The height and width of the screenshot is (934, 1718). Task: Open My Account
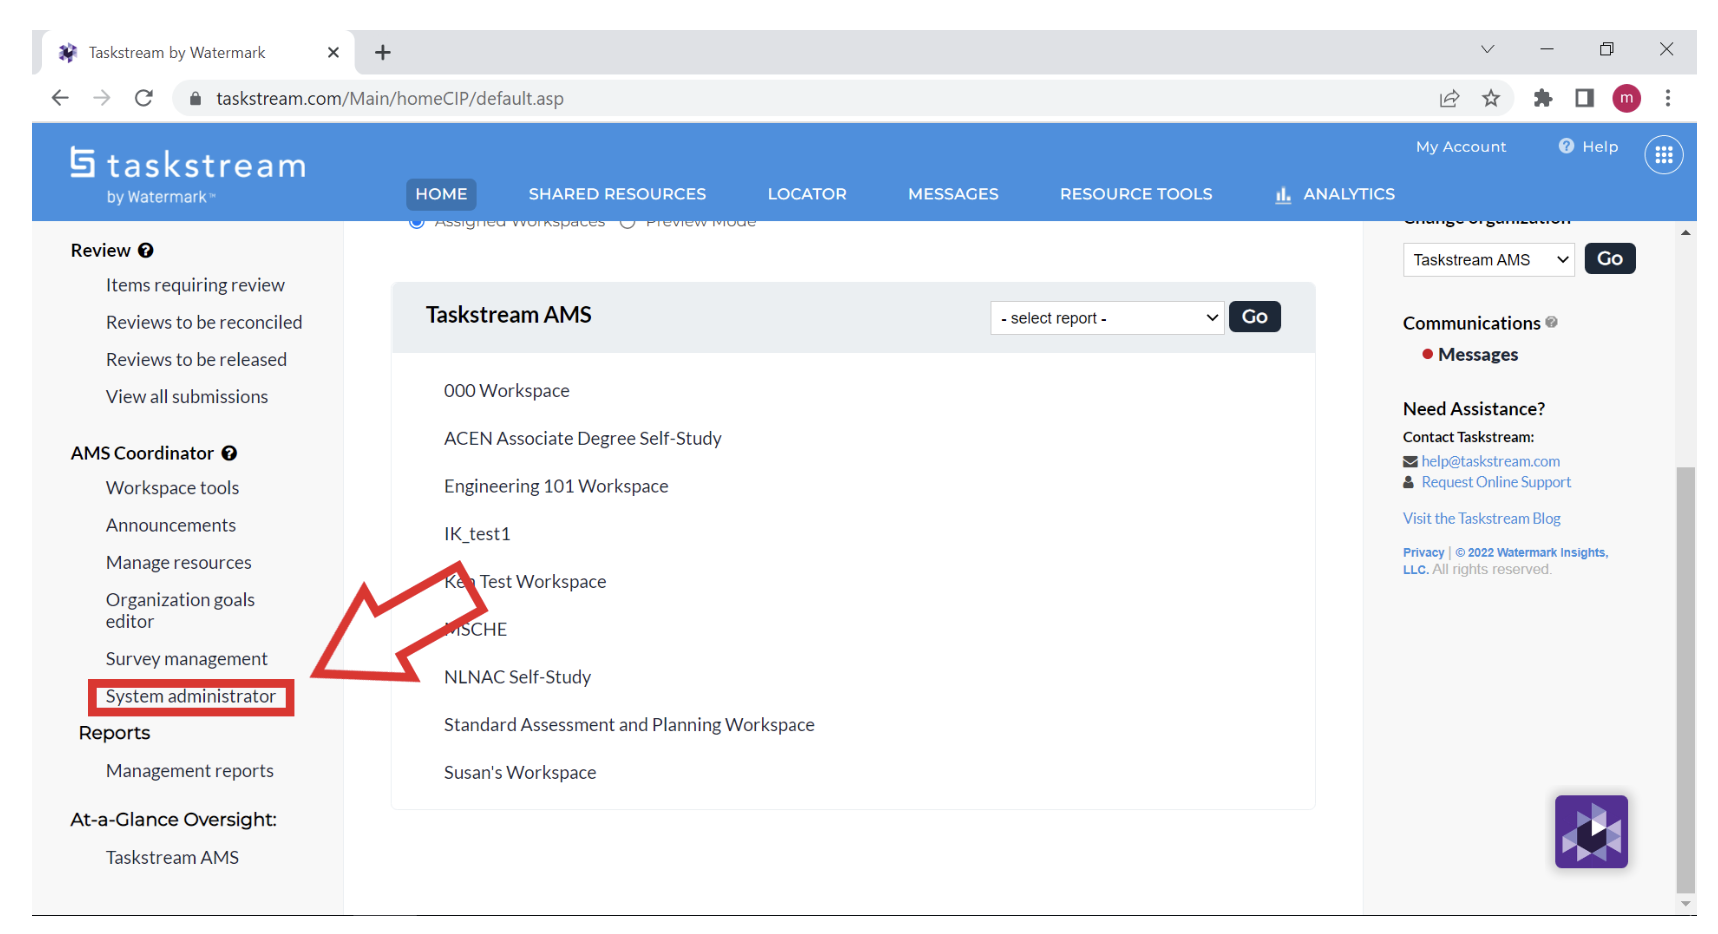point(1461,146)
